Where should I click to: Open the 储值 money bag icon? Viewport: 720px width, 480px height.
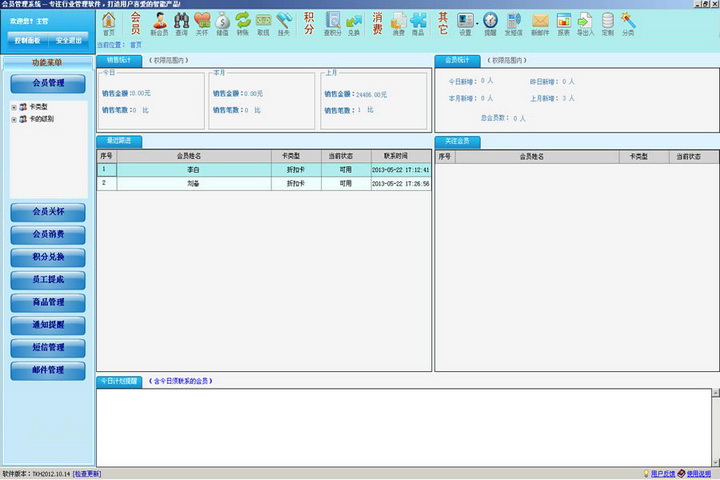pos(222,24)
